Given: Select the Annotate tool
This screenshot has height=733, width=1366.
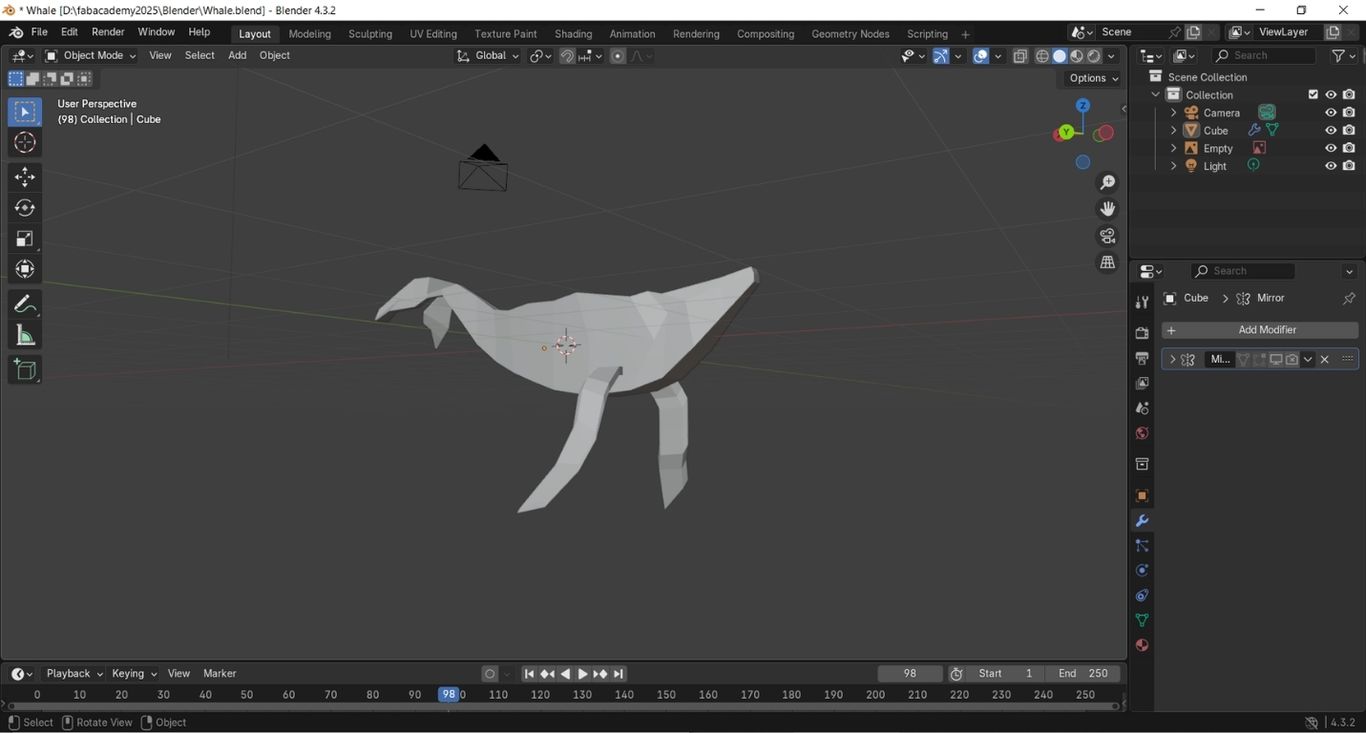Looking at the screenshot, I should click(x=25, y=304).
